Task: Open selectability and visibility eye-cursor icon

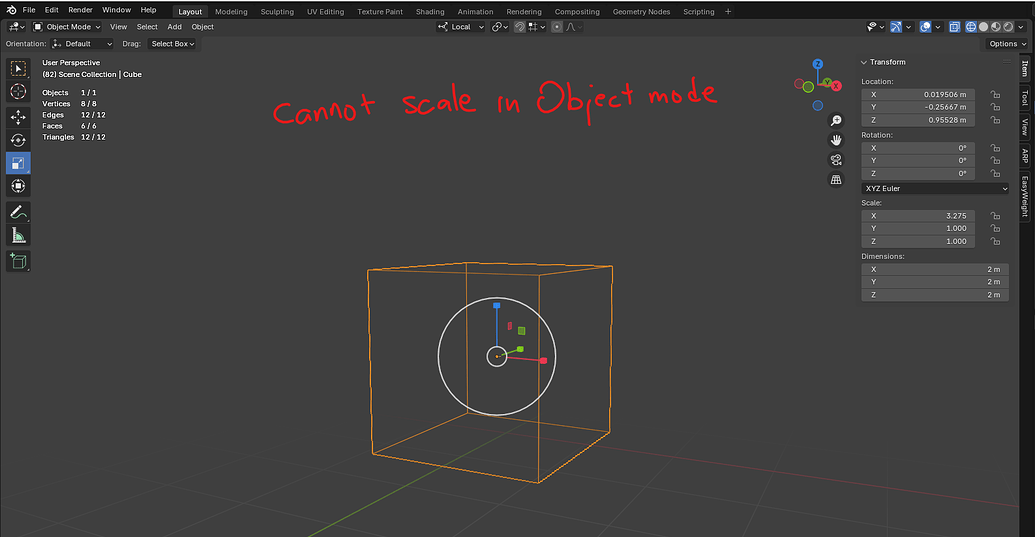Action: pyautogui.click(x=875, y=27)
